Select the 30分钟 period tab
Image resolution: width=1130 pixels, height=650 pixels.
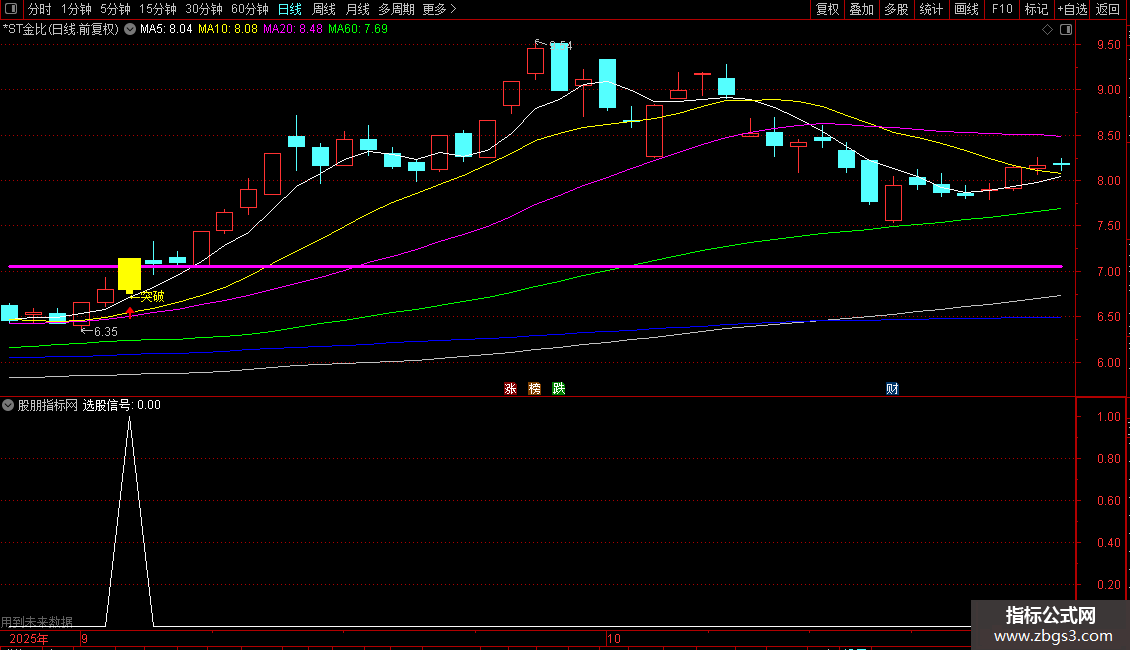pos(203,9)
